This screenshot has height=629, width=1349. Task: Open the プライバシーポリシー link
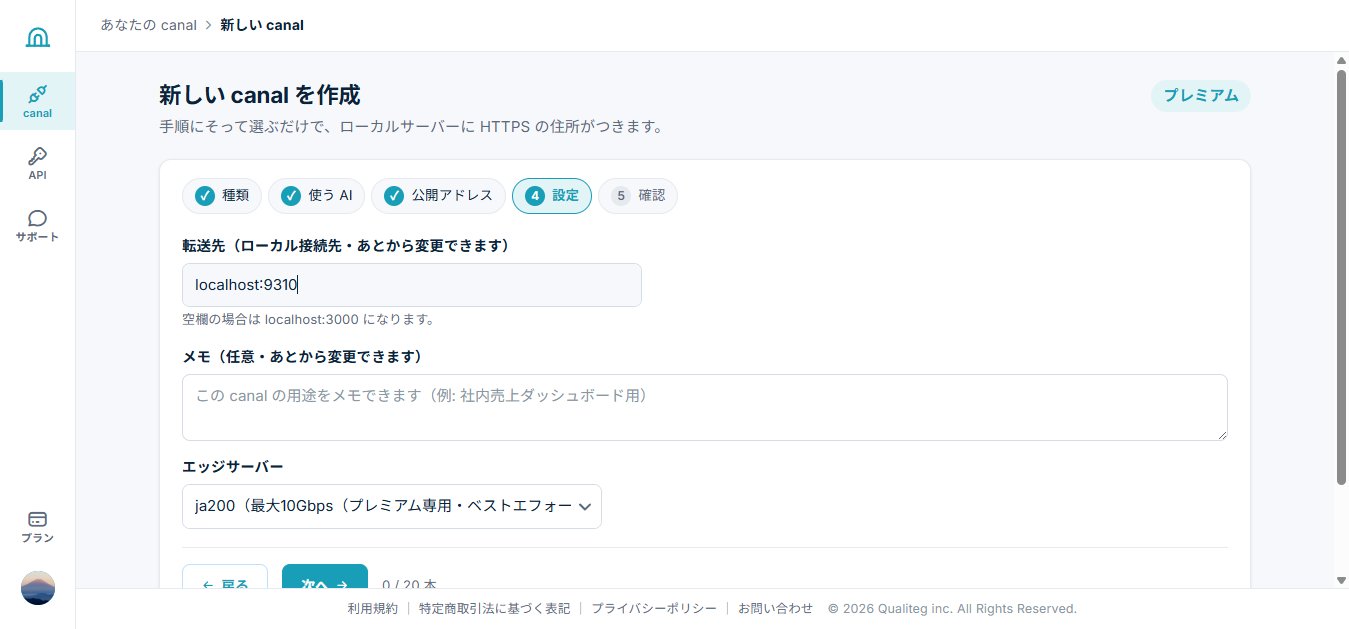click(654, 608)
